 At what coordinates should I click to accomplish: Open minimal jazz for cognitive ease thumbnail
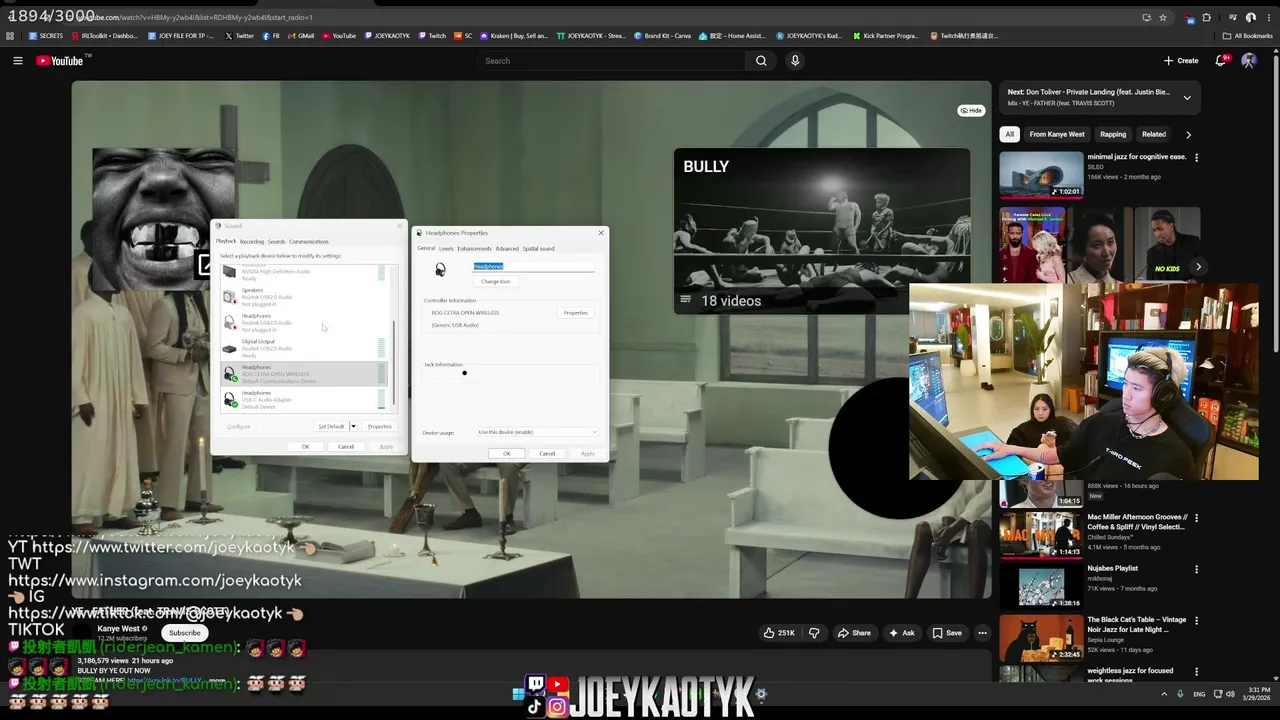tap(1041, 175)
